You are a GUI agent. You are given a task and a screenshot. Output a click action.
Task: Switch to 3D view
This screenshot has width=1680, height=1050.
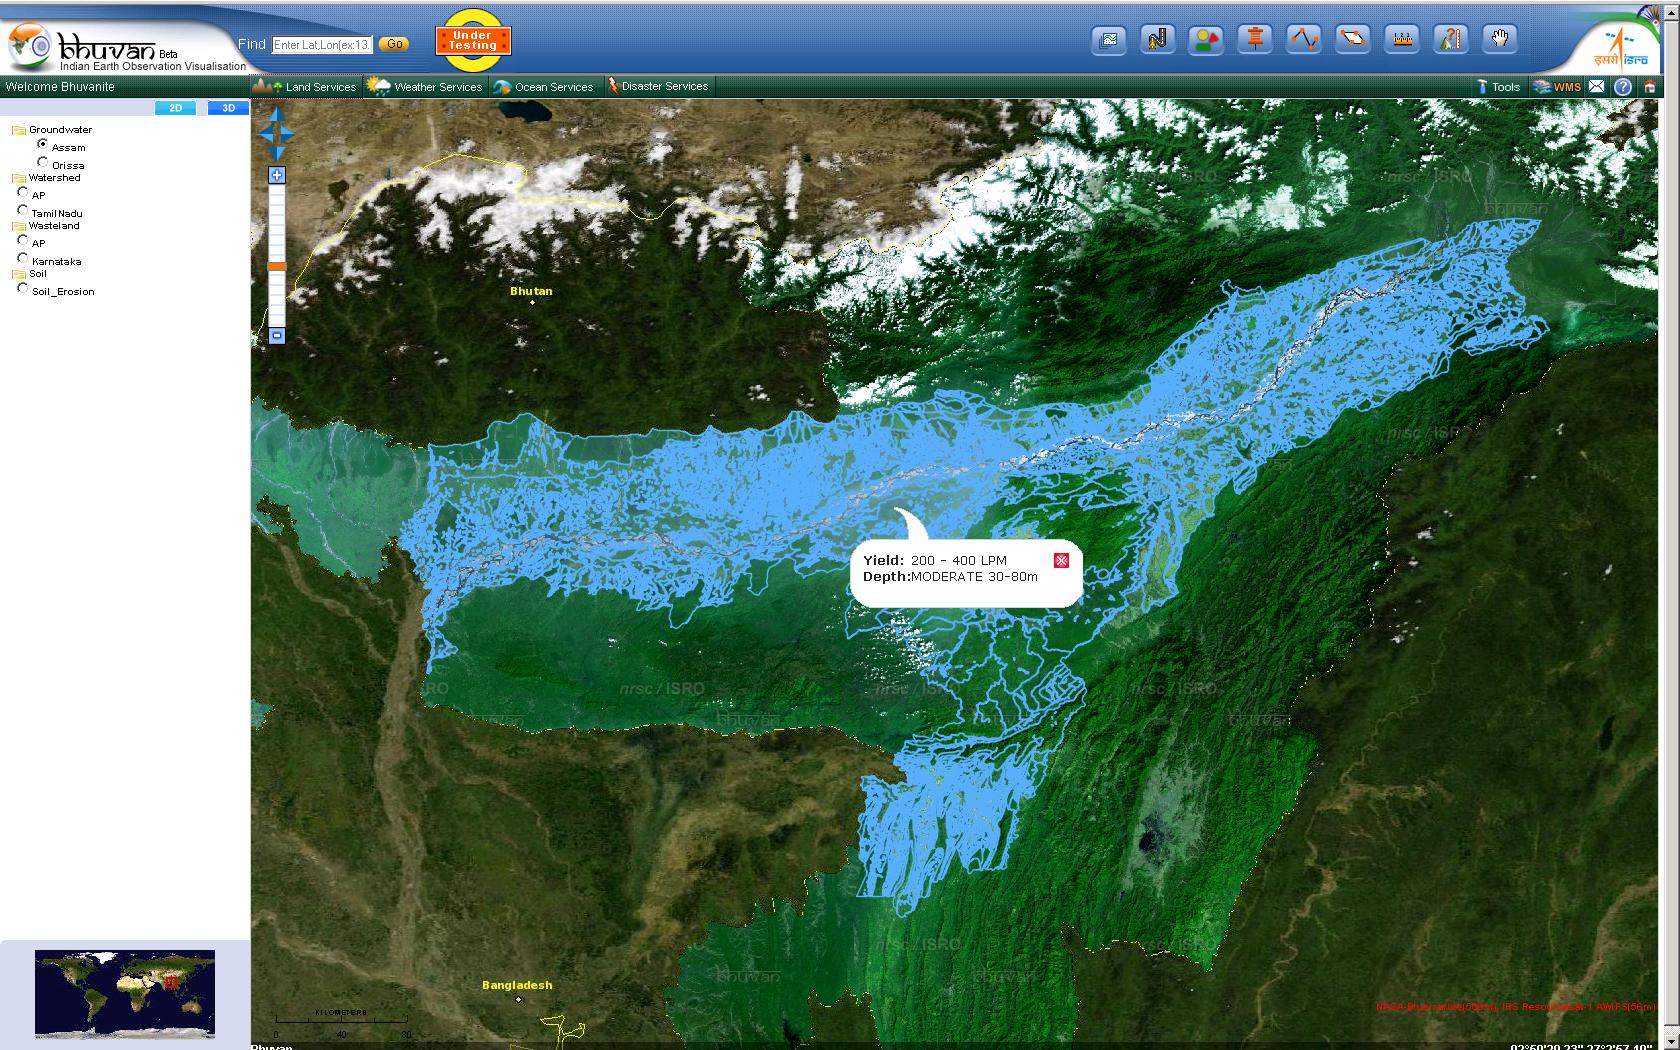[228, 108]
